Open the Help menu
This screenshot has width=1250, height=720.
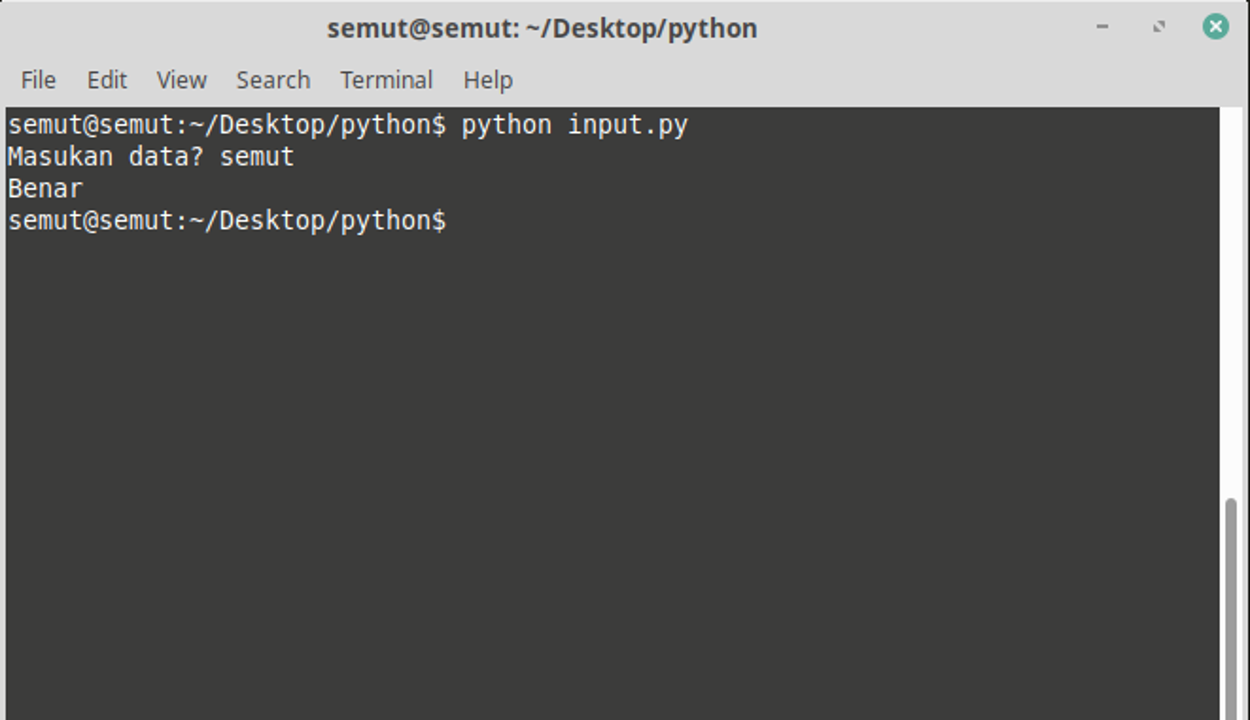[487, 80]
